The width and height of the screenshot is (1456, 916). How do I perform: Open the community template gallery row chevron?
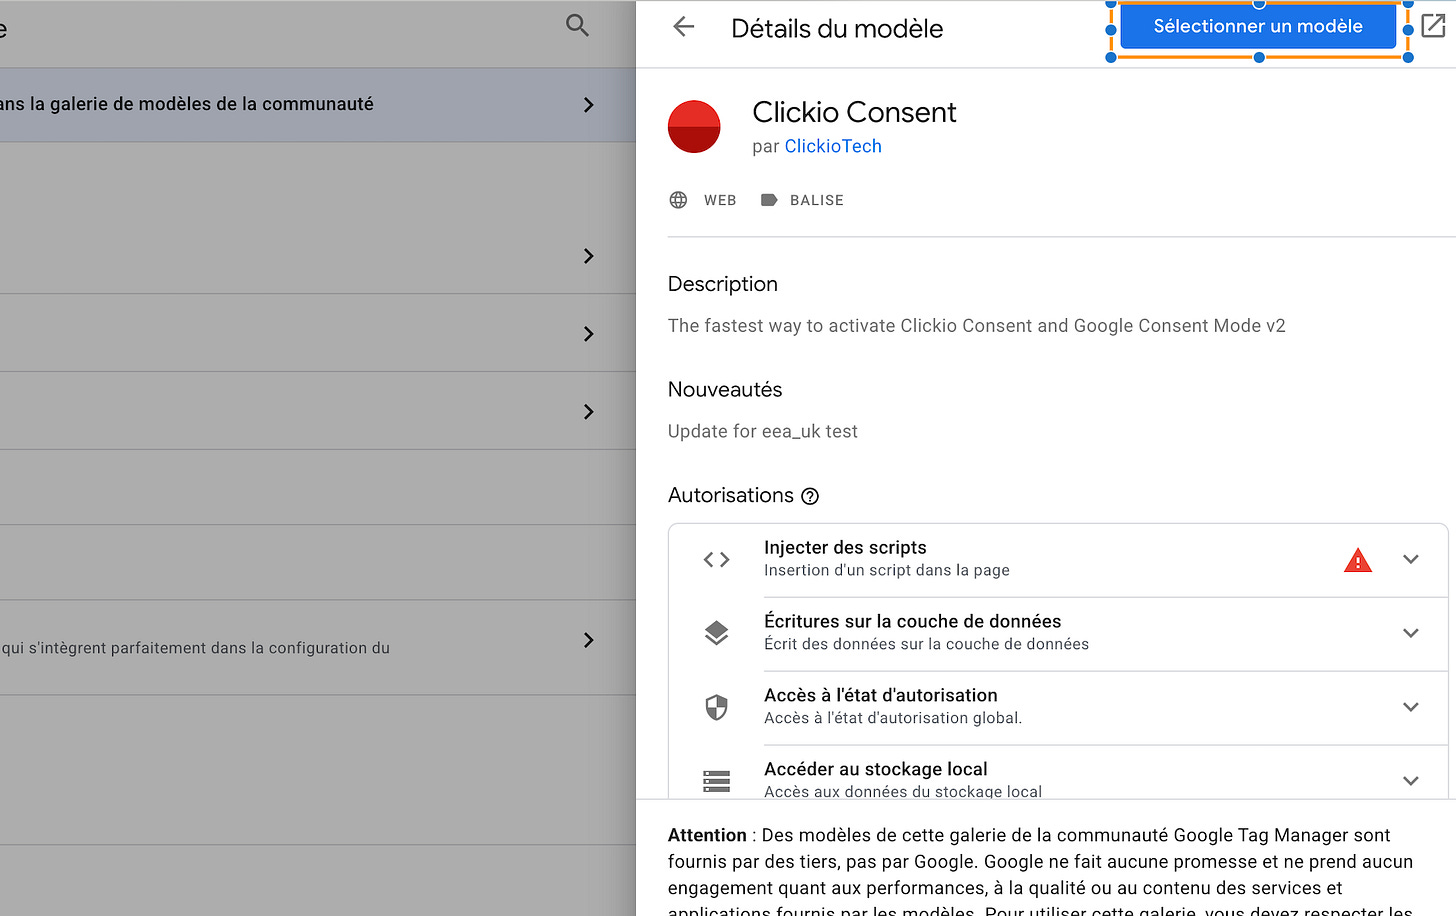pyautogui.click(x=589, y=105)
